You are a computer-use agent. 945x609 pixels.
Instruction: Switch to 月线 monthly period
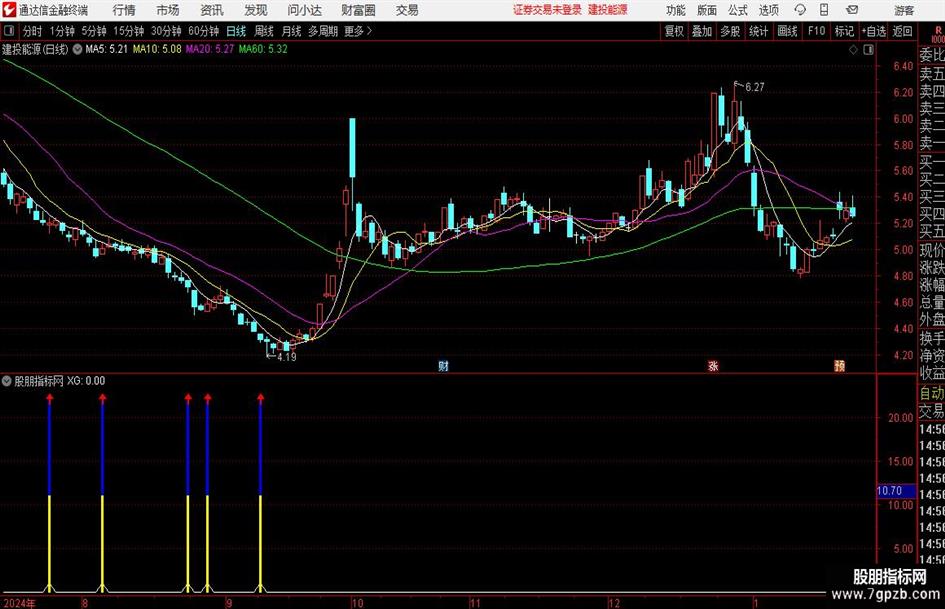click(x=292, y=31)
